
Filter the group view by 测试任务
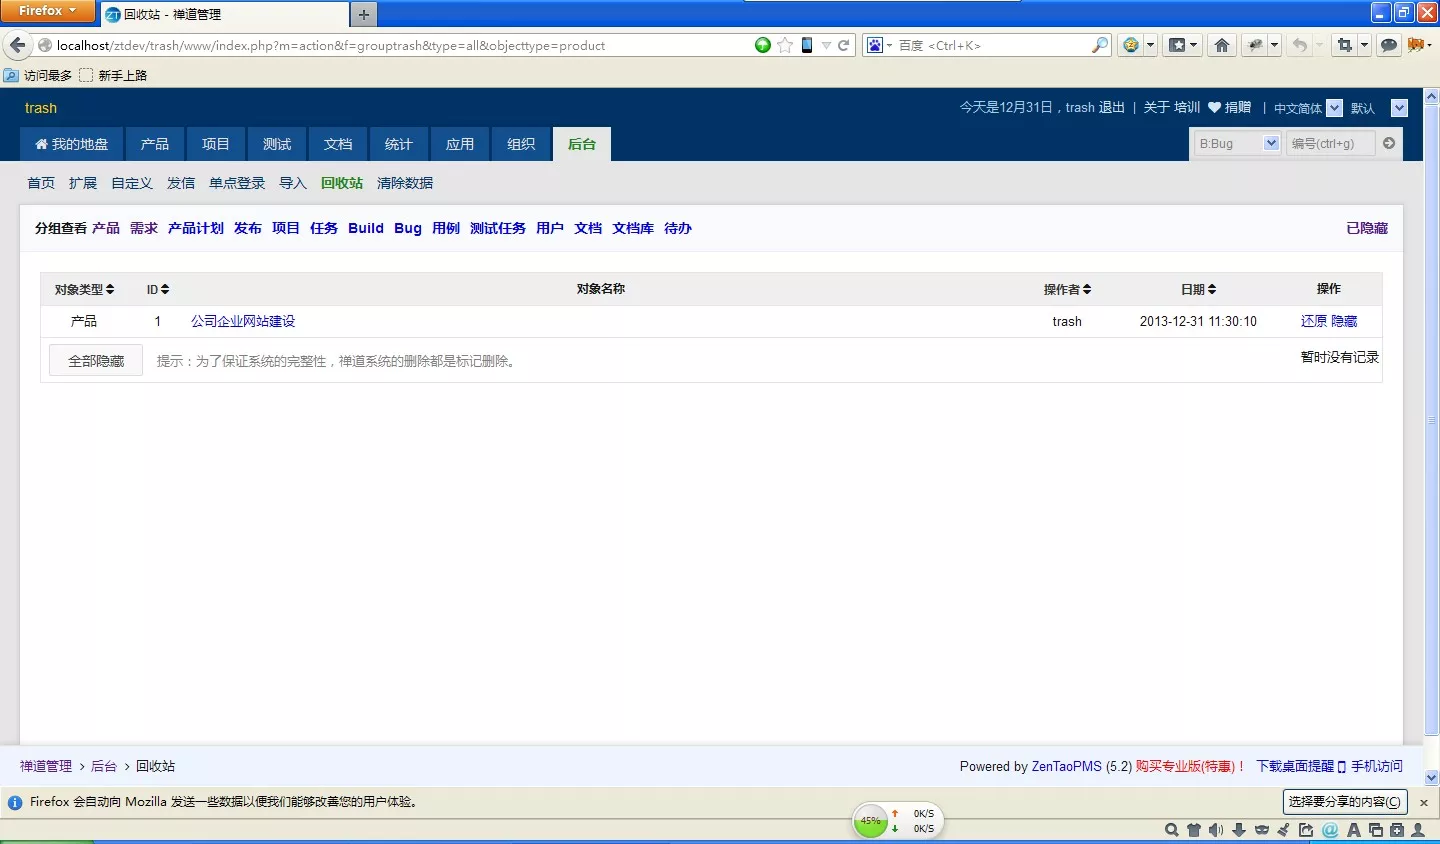click(498, 228)
